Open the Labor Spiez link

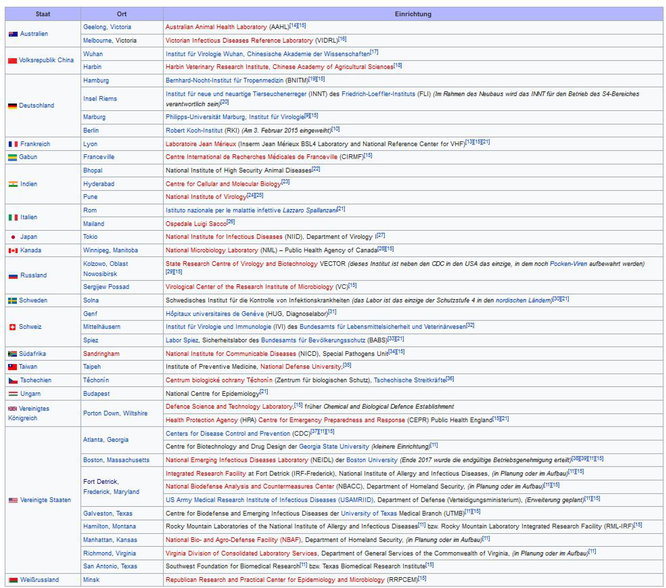(x=182, y=341)
